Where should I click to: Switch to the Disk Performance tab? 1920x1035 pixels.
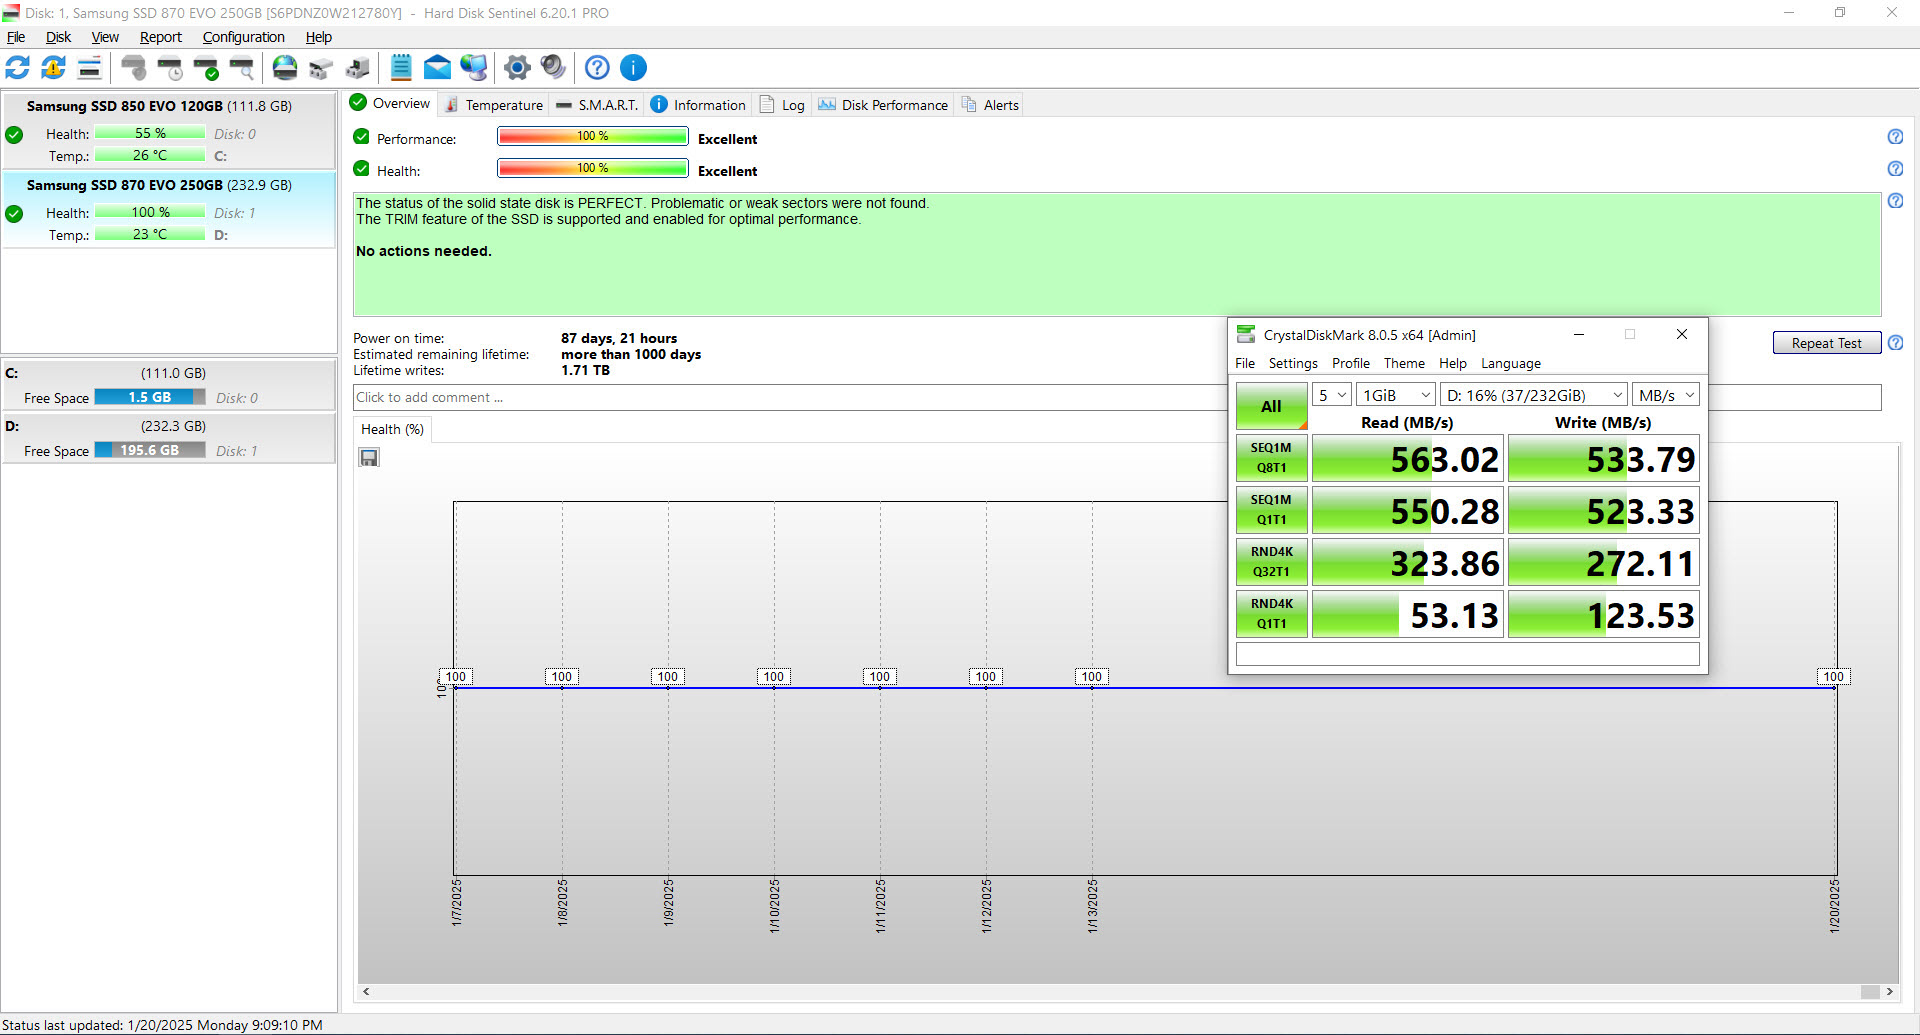point(883,105)
